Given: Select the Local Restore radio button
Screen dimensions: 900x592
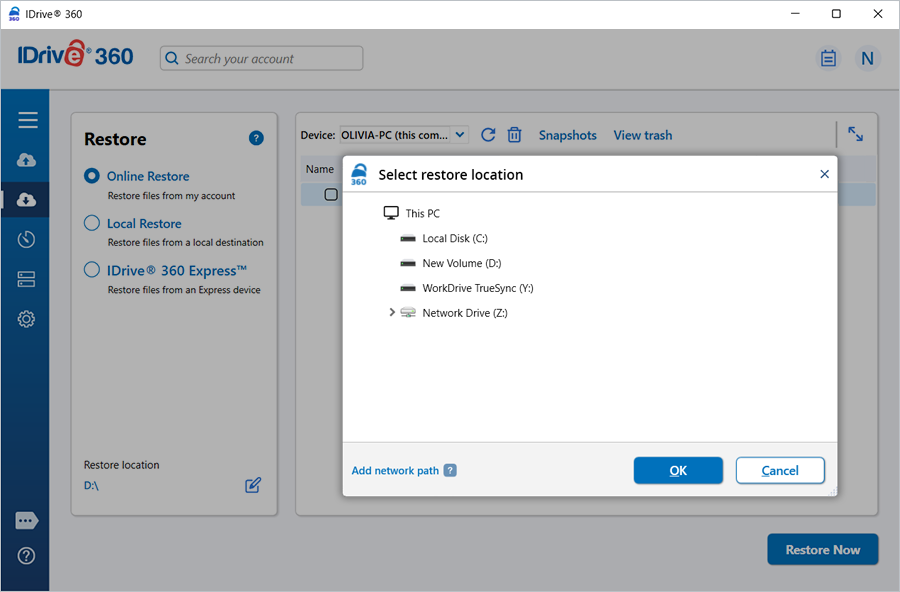Looking at the screenshot, I should (x=92, y=223).
